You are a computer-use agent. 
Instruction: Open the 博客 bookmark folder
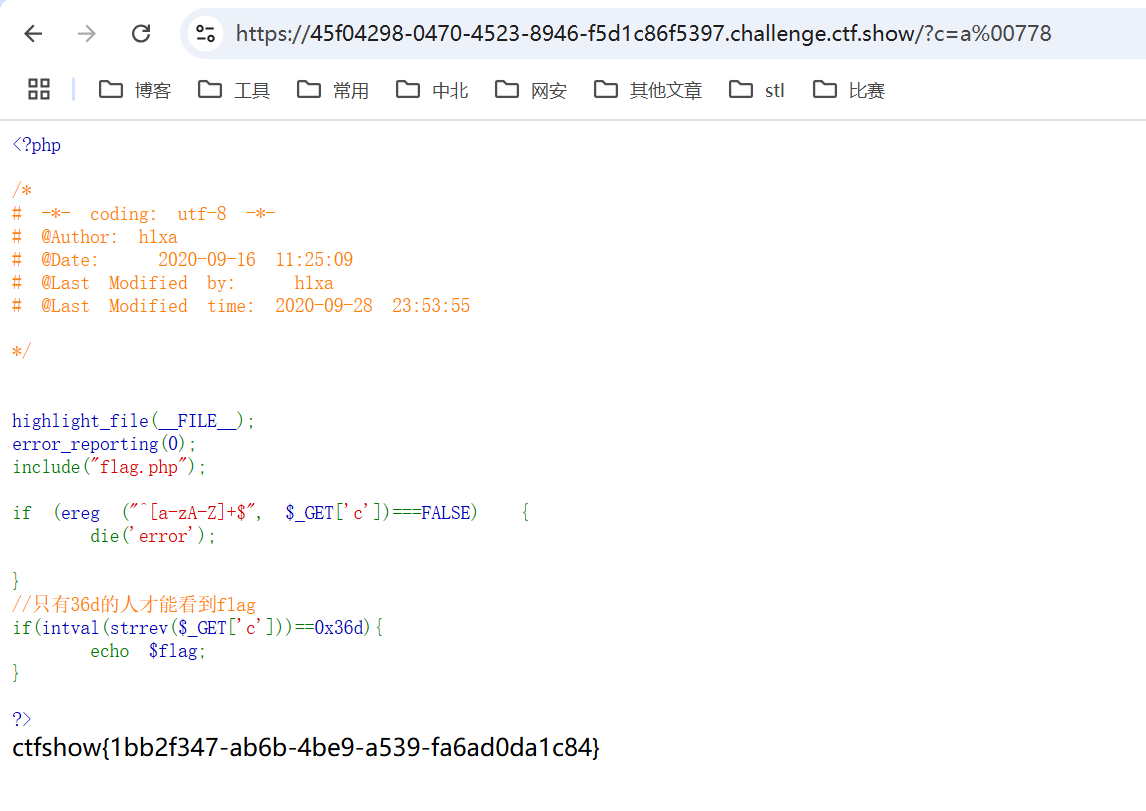[x=135, y=90]
